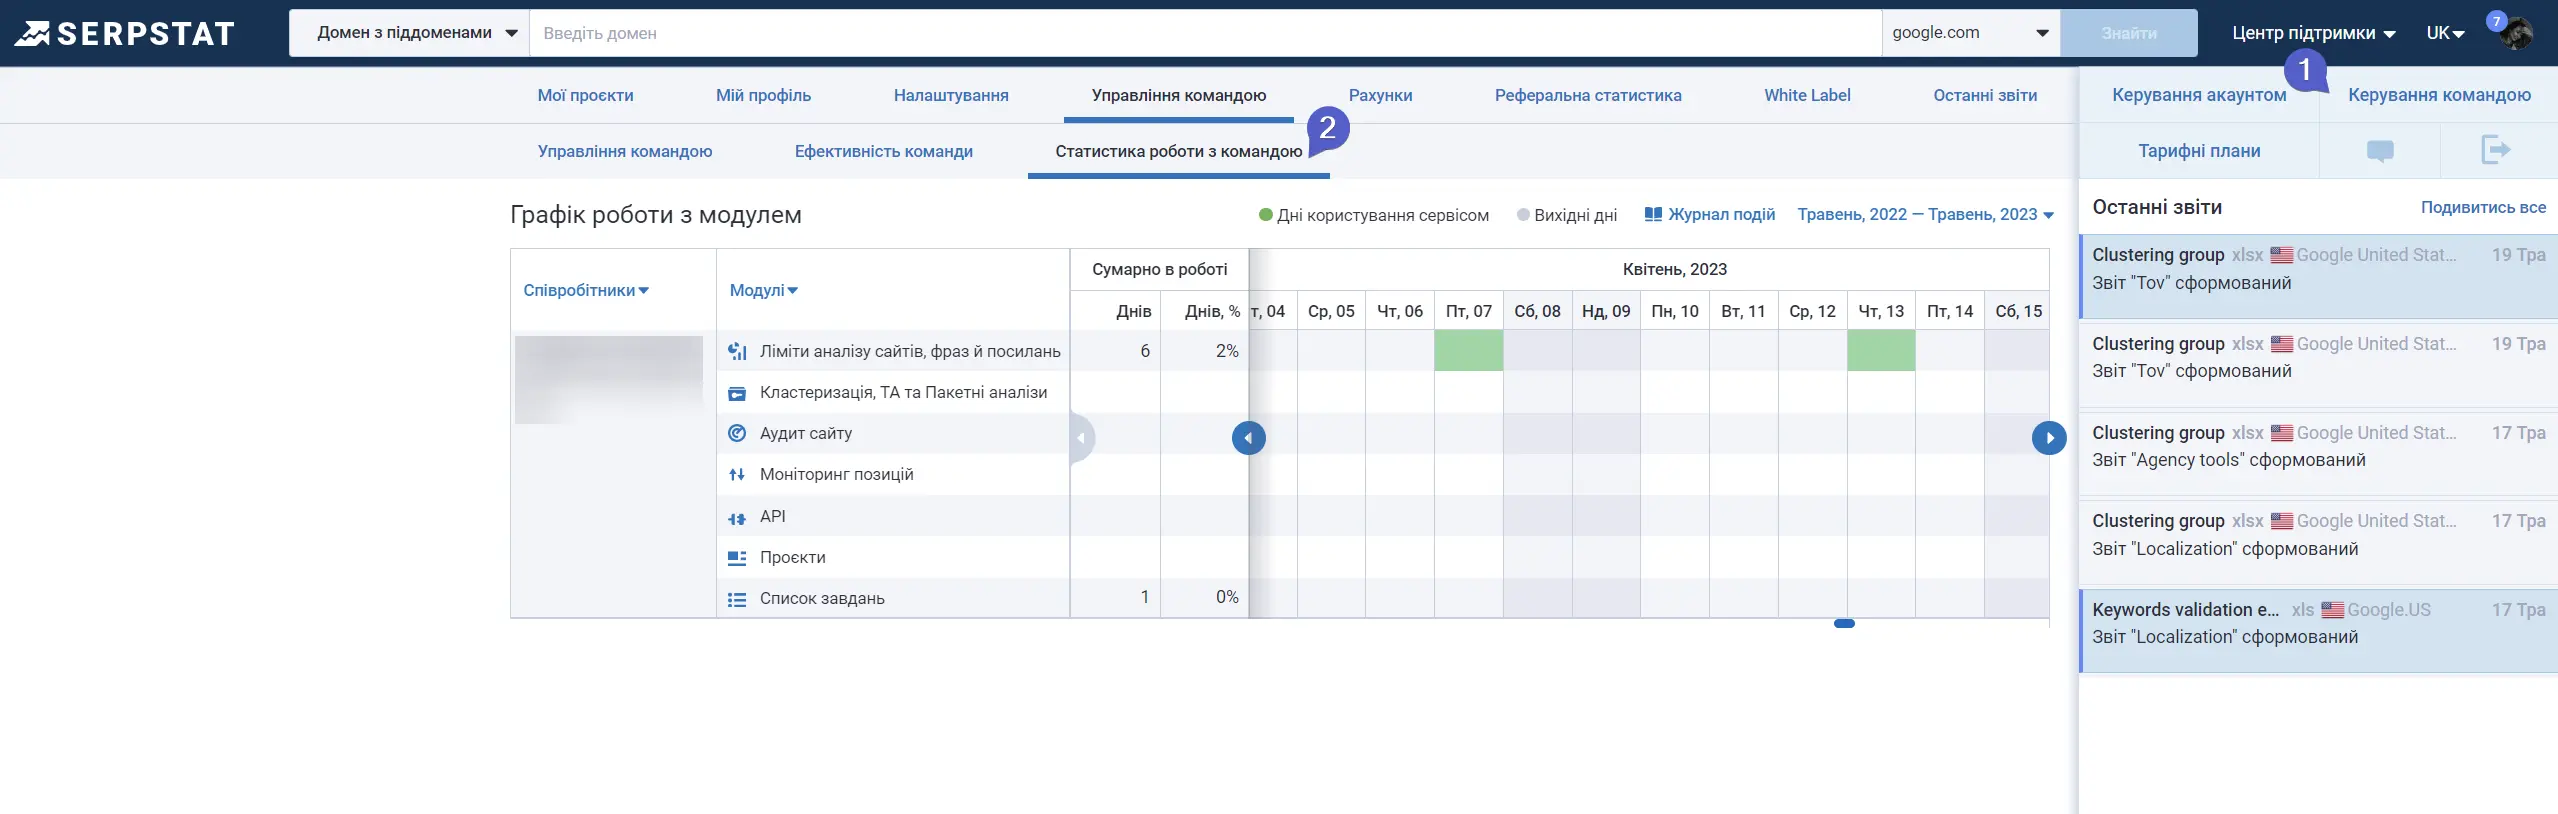Viewport: 2558px width, 814px height.
Task: Open the Останні звіти tab
Action: [1985, 95]
